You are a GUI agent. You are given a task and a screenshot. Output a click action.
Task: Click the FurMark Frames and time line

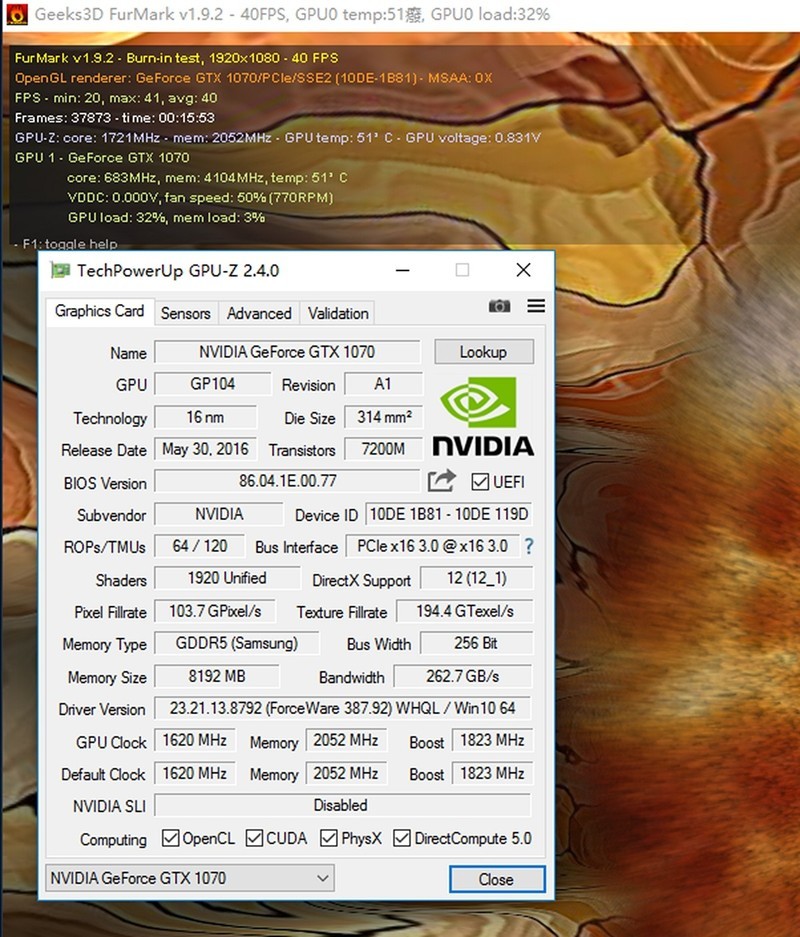(114, 118)
